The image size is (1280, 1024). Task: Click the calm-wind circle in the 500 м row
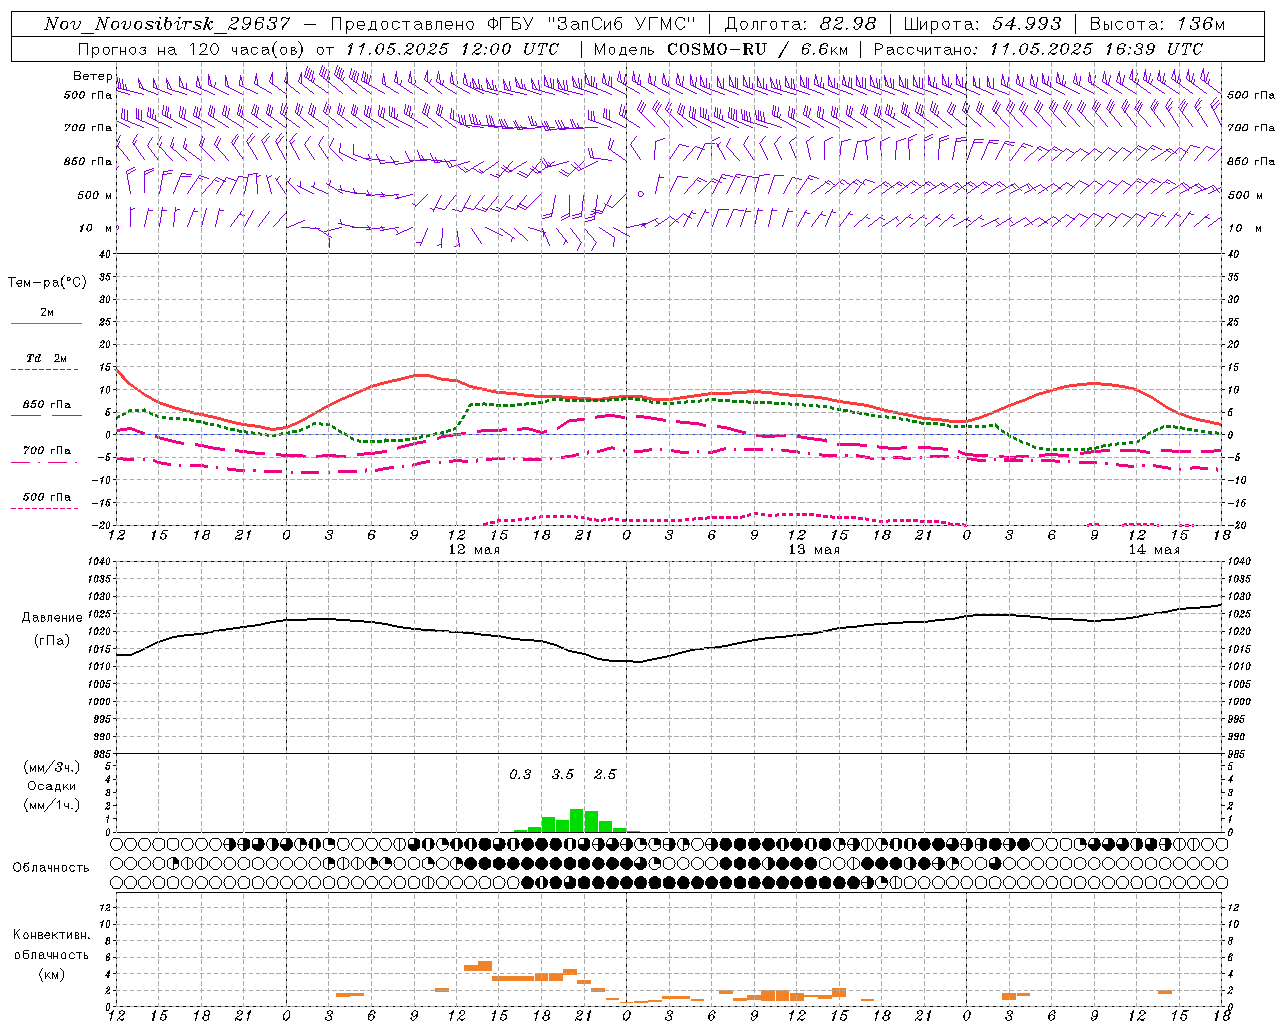click(641, 194)
